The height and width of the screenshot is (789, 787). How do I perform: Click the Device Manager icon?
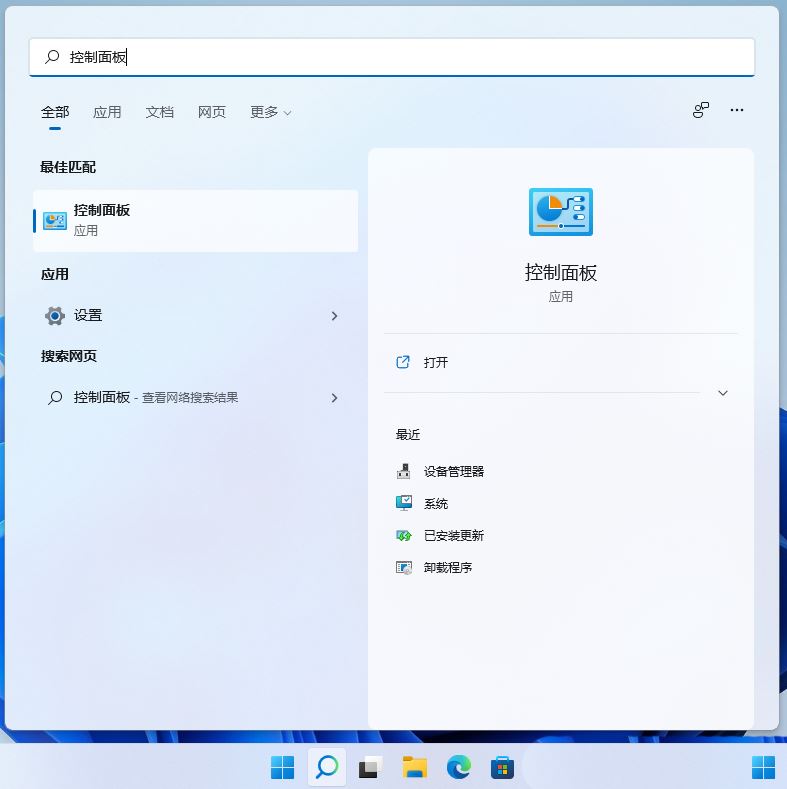[x=404, y=471]
